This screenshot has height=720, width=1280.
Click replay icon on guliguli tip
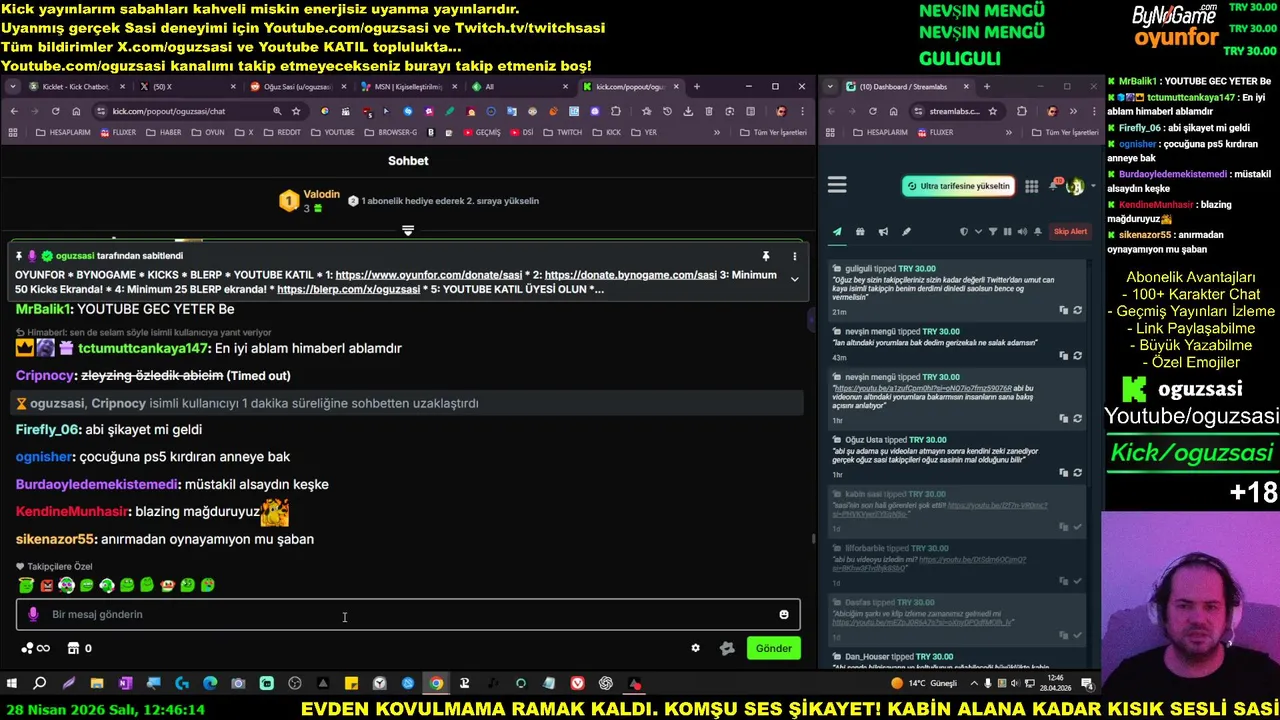pos(1077,310)
